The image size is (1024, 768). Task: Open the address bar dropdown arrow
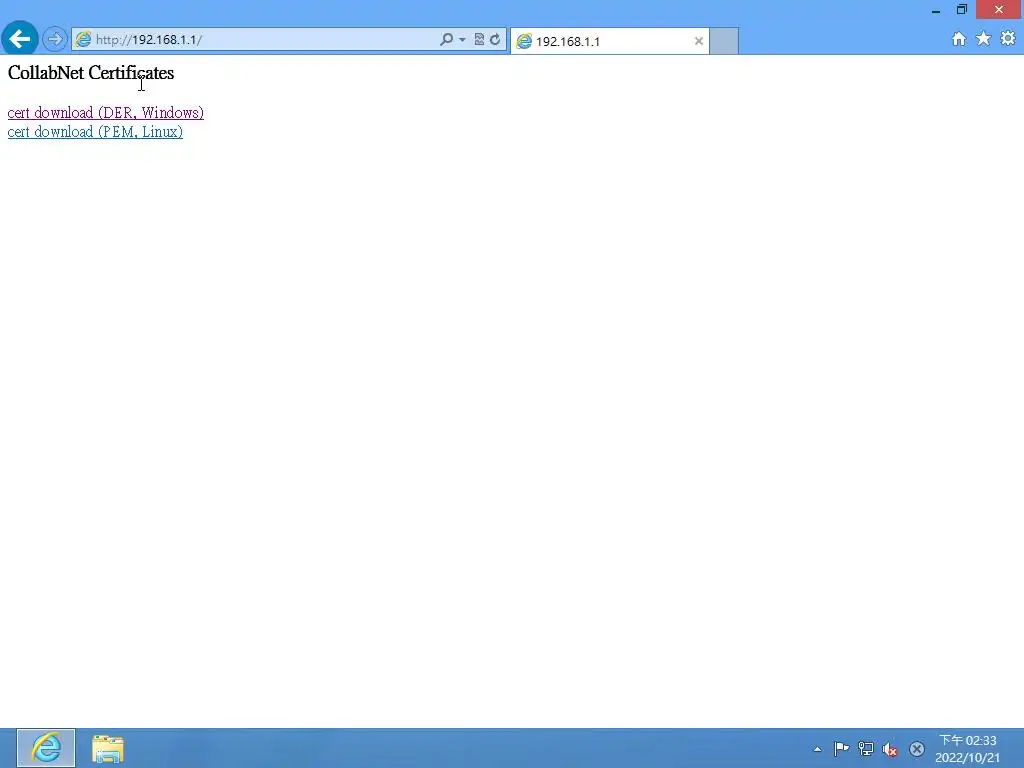(462, 39)
